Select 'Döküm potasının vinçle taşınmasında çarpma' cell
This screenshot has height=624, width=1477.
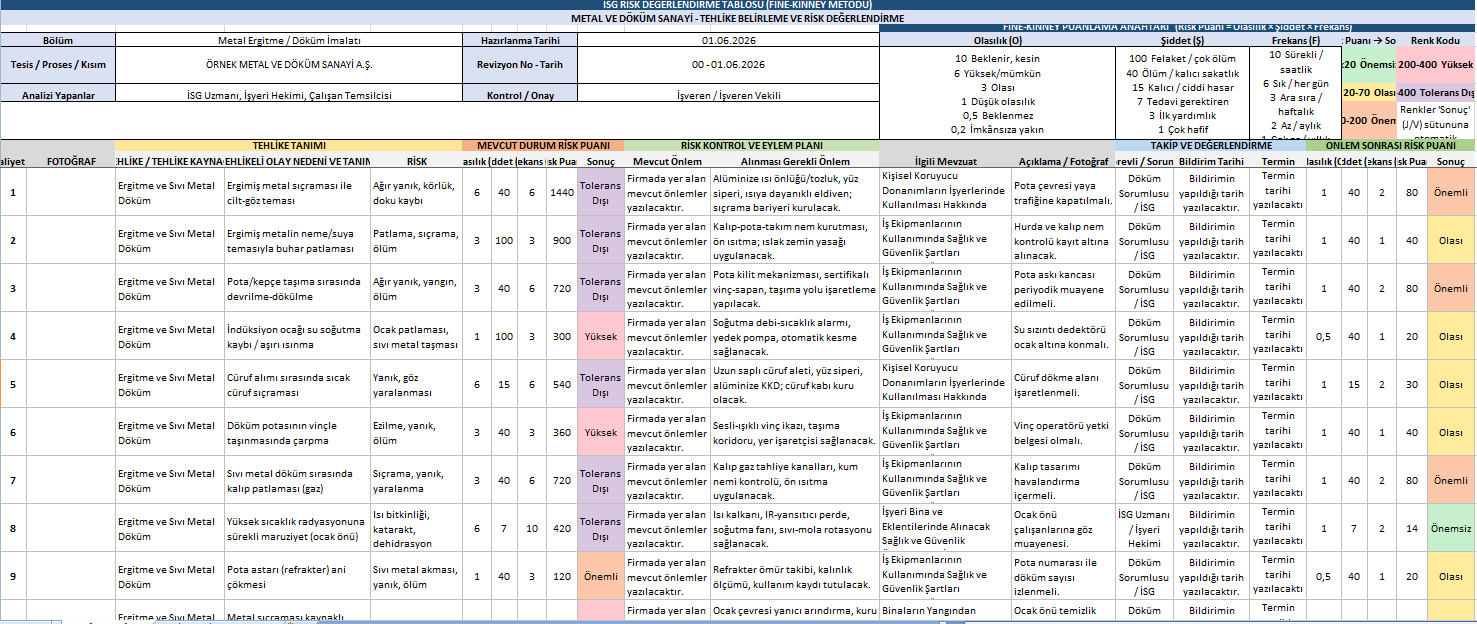(297, 432)
